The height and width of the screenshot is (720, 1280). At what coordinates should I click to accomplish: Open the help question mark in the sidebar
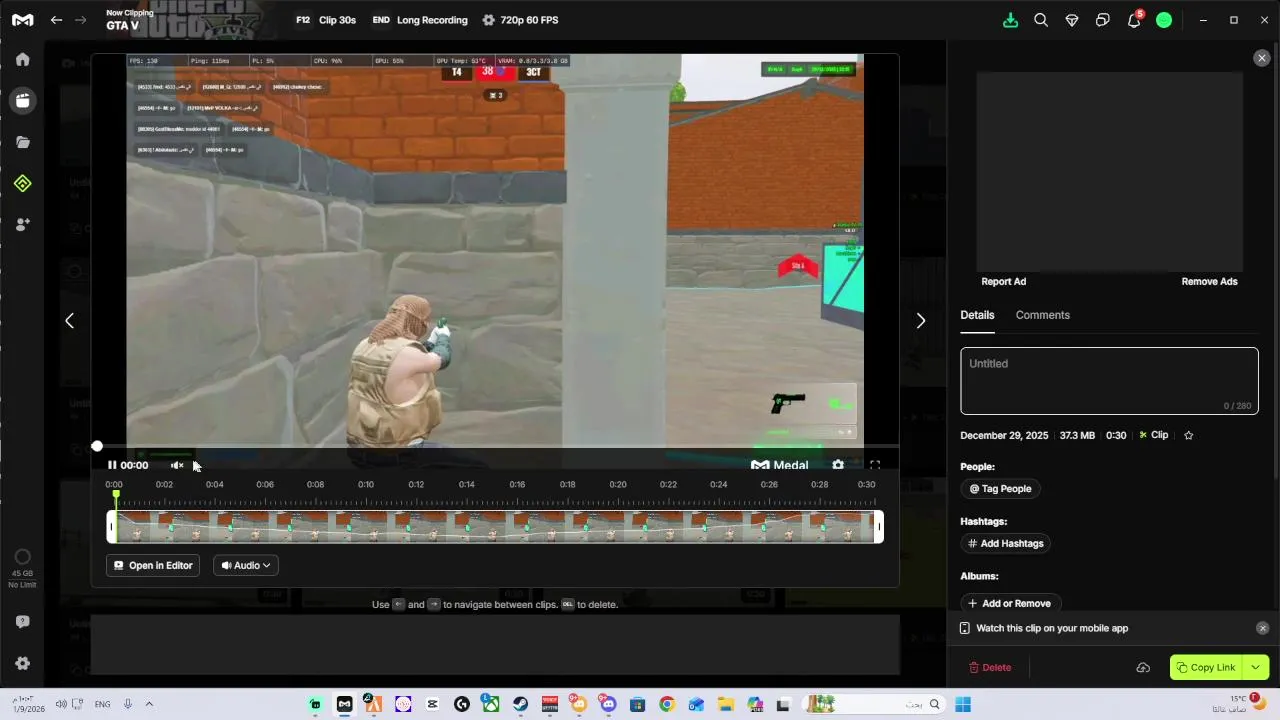pyautogui.click(x=22, y=622)
